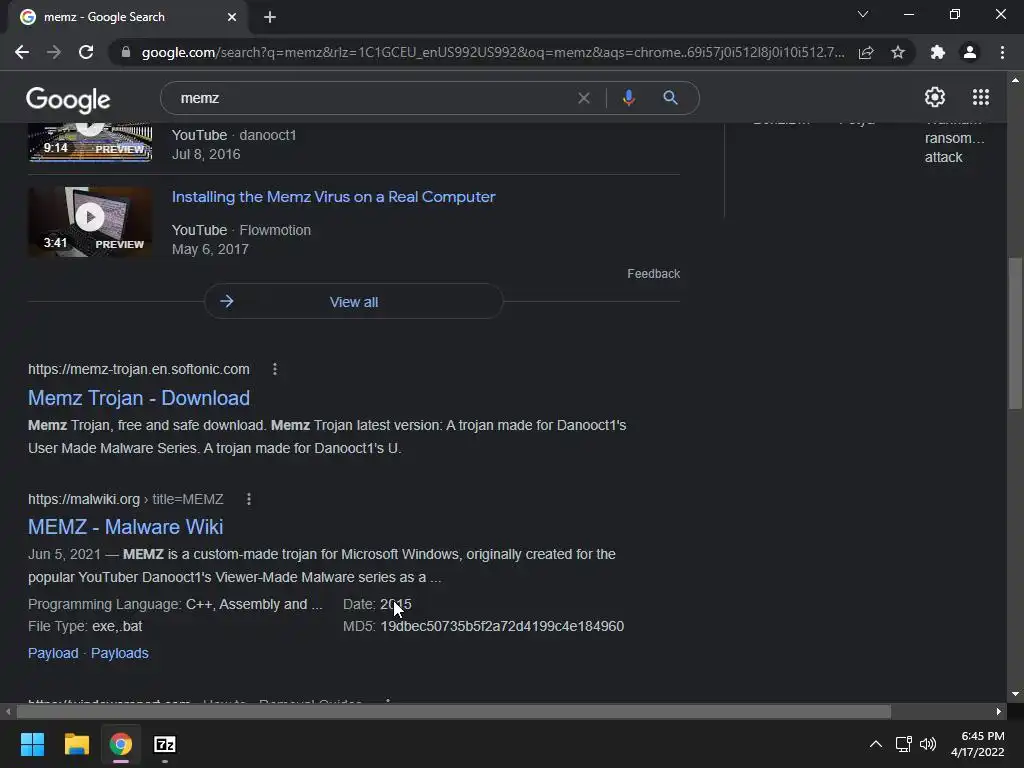
Task: Click the memz search input field
Action: (372, 98)
